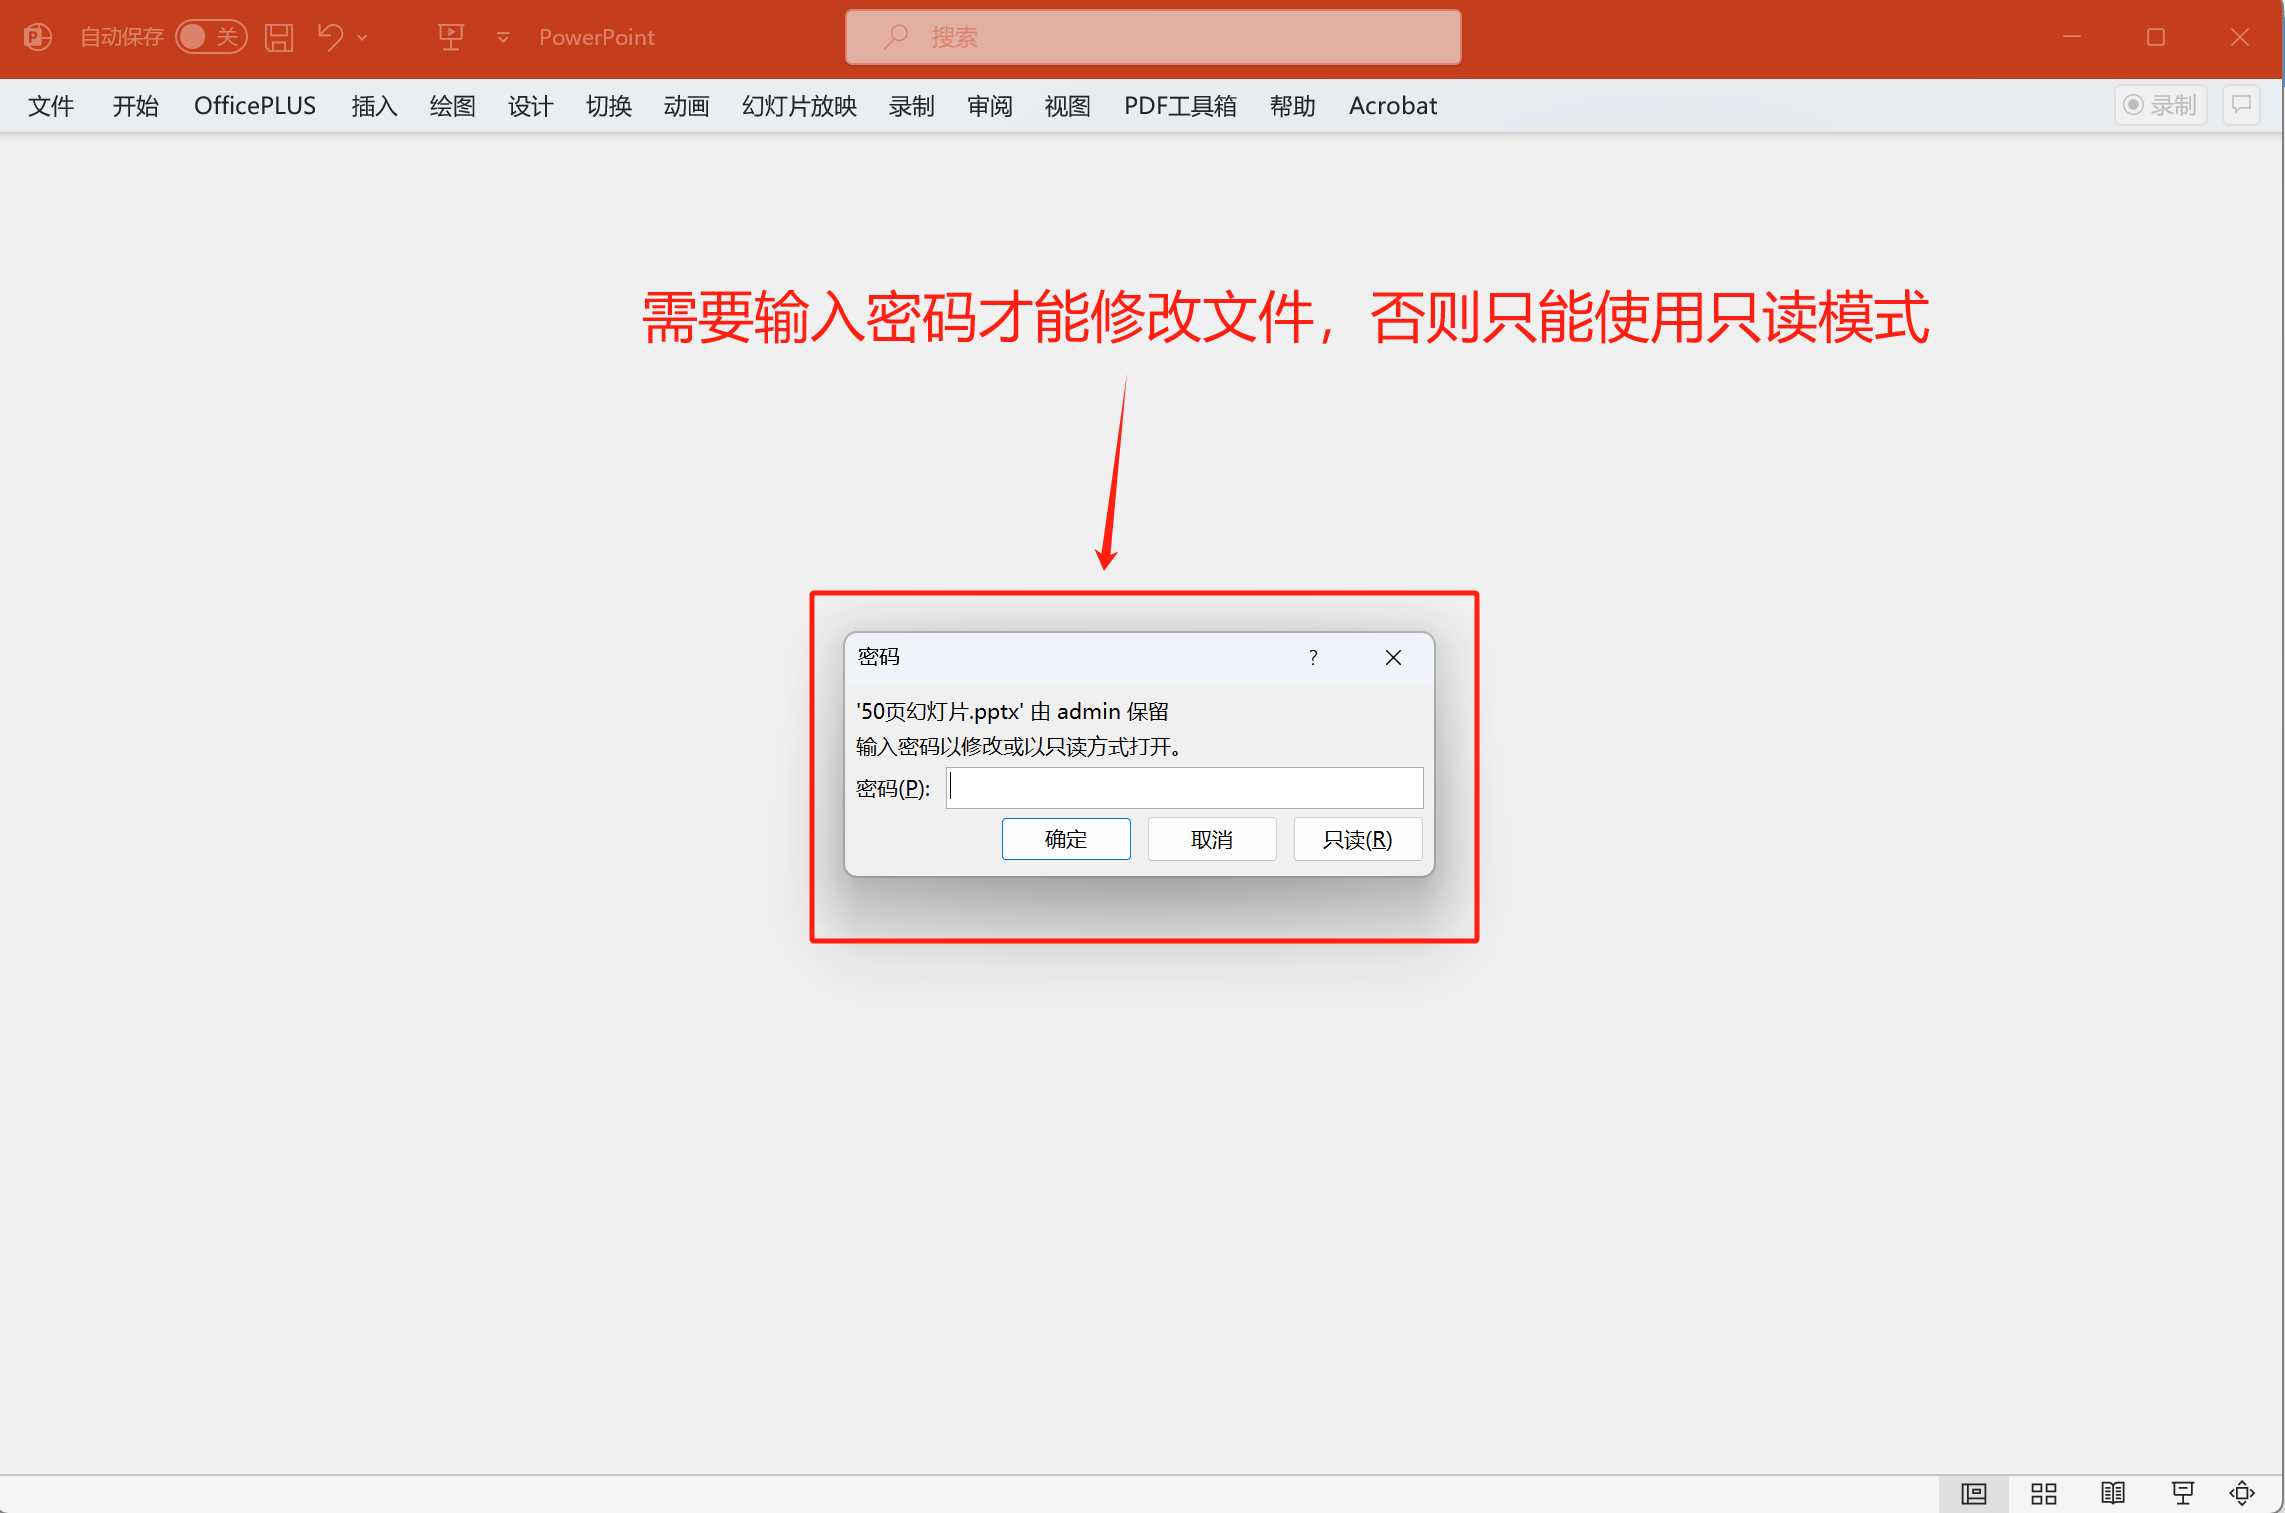The image size is (2285, 1513).
Task: Open the file in 只读(R) read-only mode
Action: [1357, 839]
